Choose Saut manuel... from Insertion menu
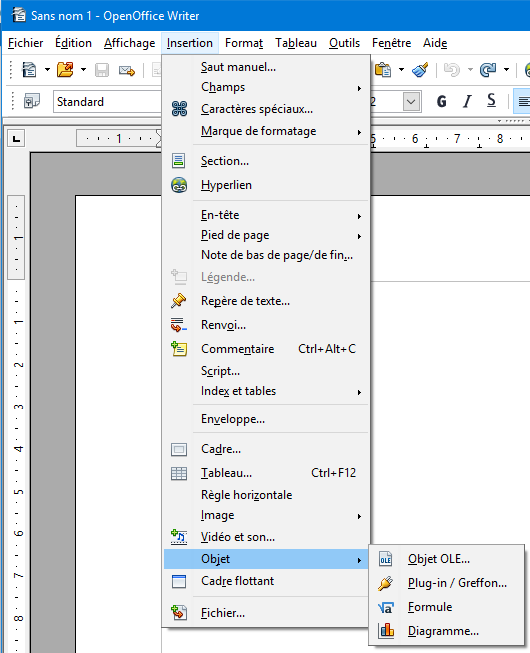 (266, 67)
